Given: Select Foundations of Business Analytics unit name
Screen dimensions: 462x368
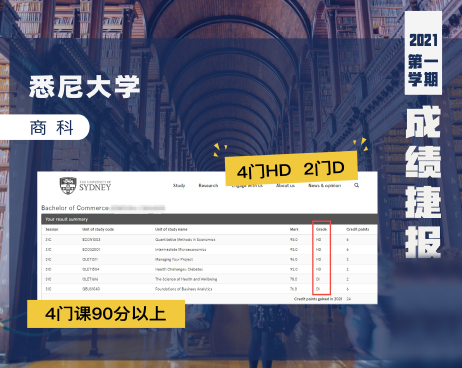Looking at the screenshot, I should pyautogui.click(x=184, y=289).
